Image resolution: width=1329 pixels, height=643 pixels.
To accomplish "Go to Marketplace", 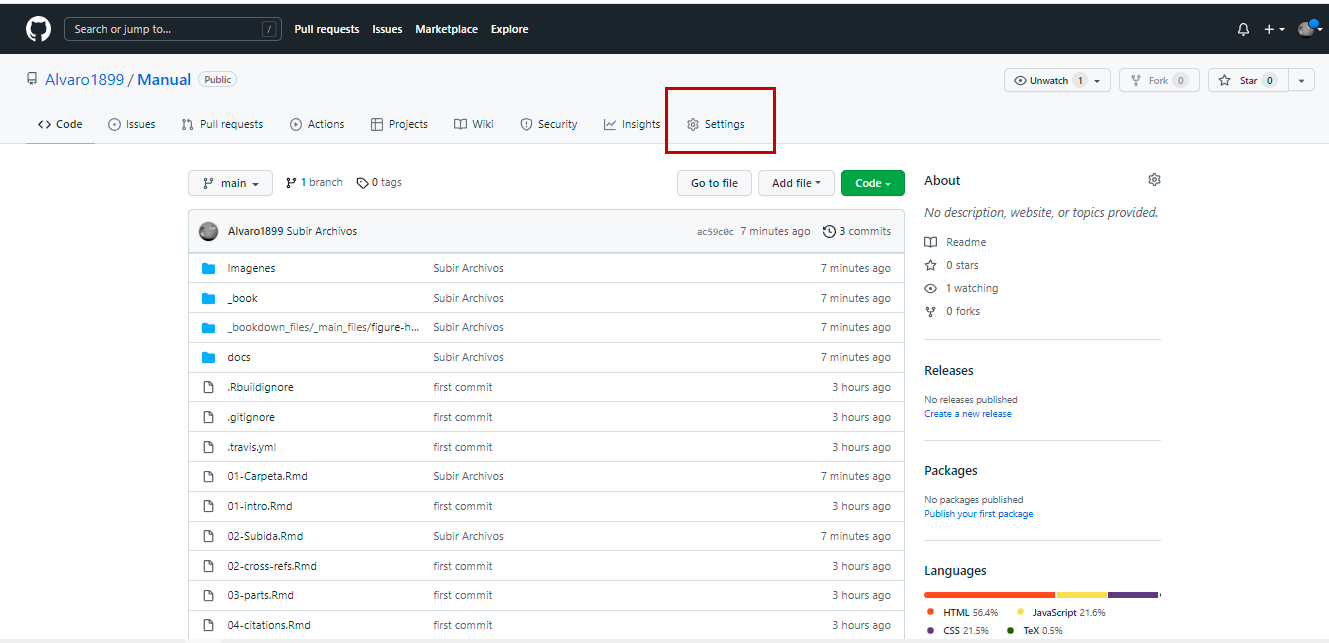I will (446, 29).
